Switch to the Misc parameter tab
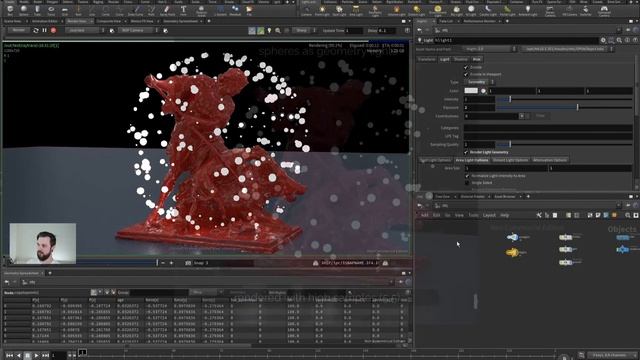The width and height of the screenshot is (640, 360). point(476,59)
